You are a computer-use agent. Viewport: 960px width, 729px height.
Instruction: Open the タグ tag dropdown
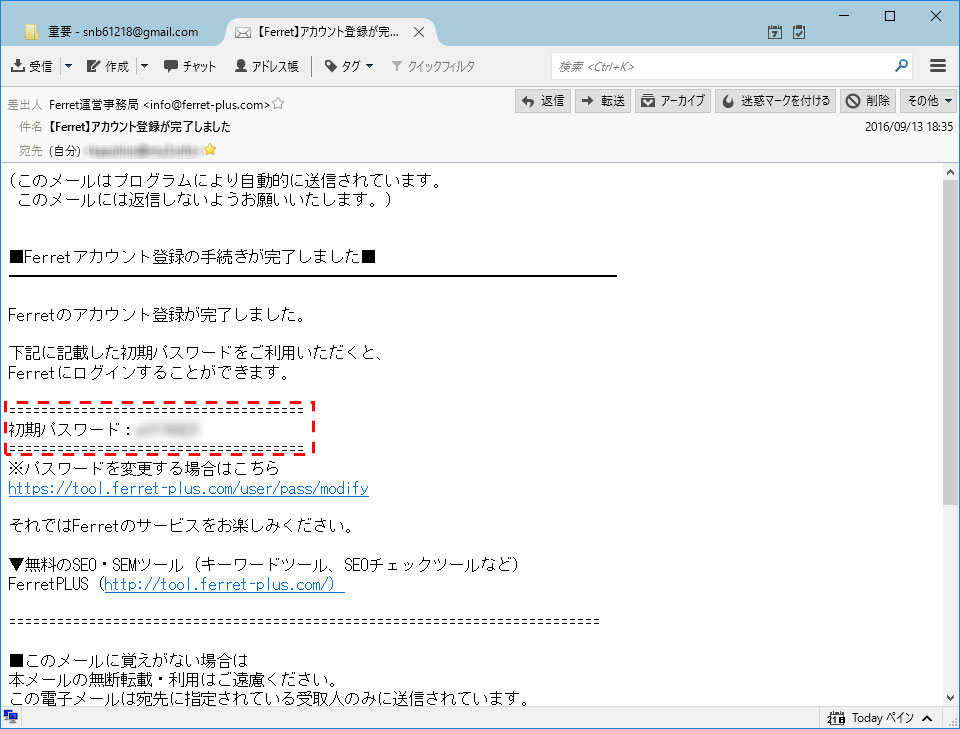point(348,66)
